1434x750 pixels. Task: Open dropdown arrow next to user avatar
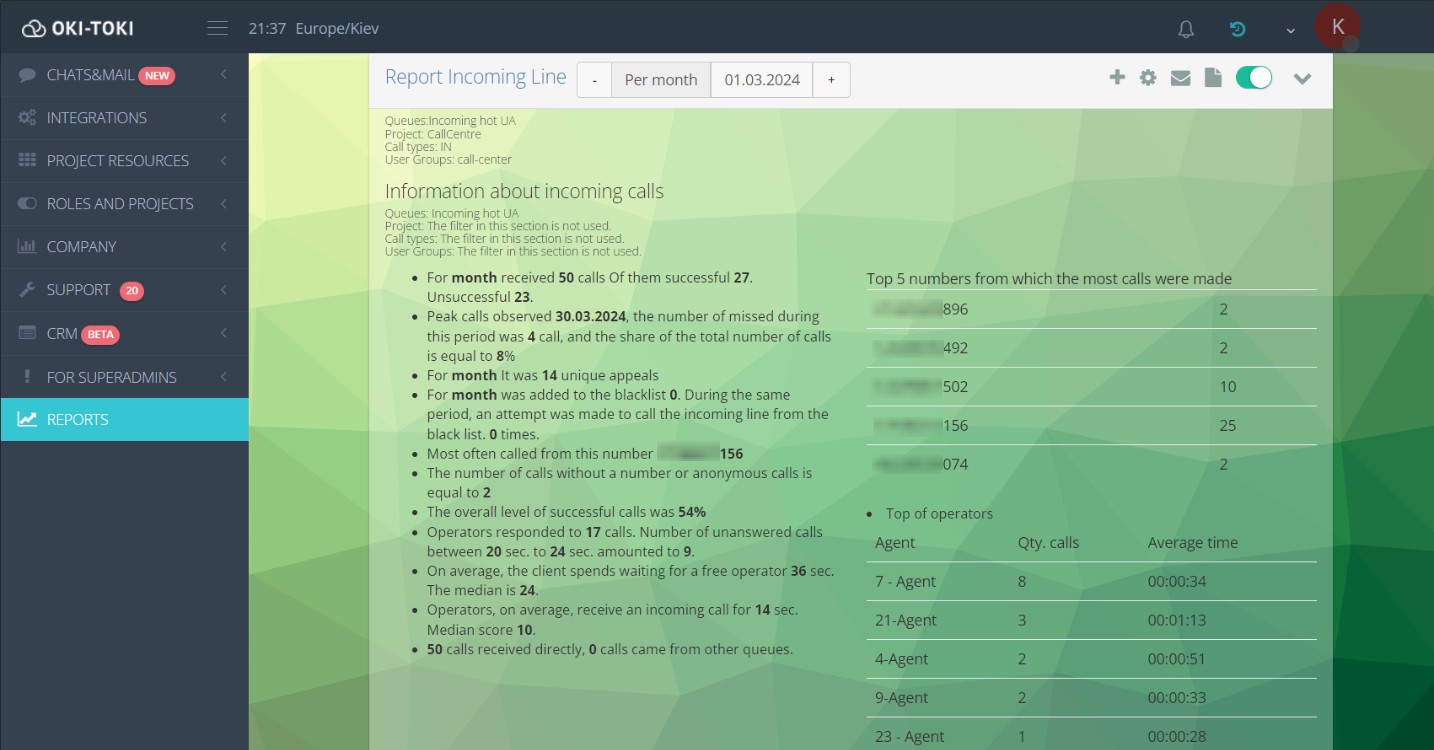(x=1291, y=30)
